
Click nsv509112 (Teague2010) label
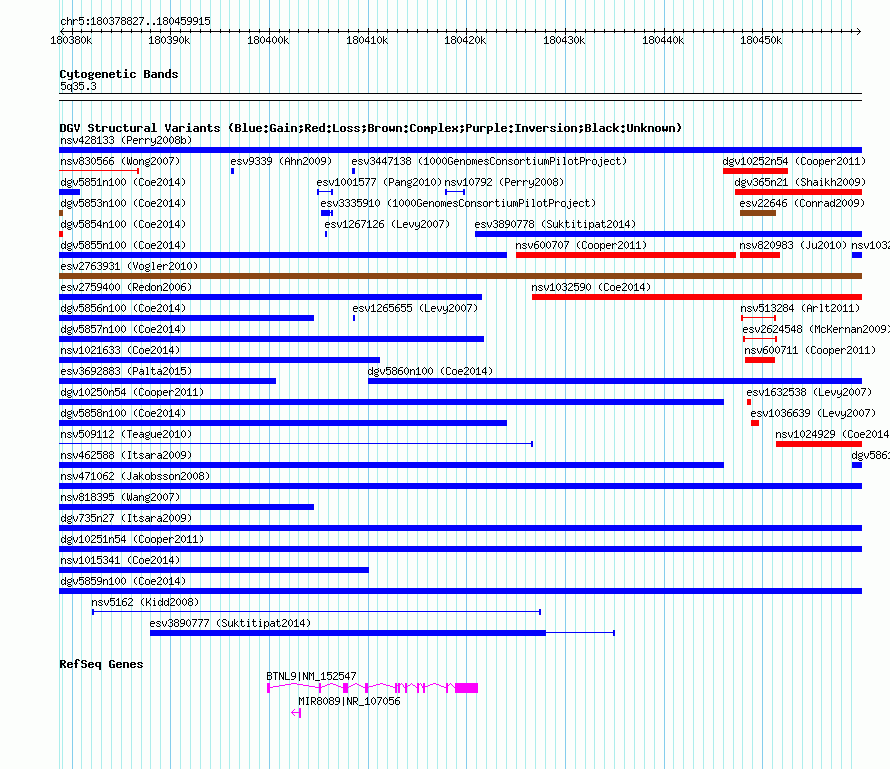click(x=126, y=434)
